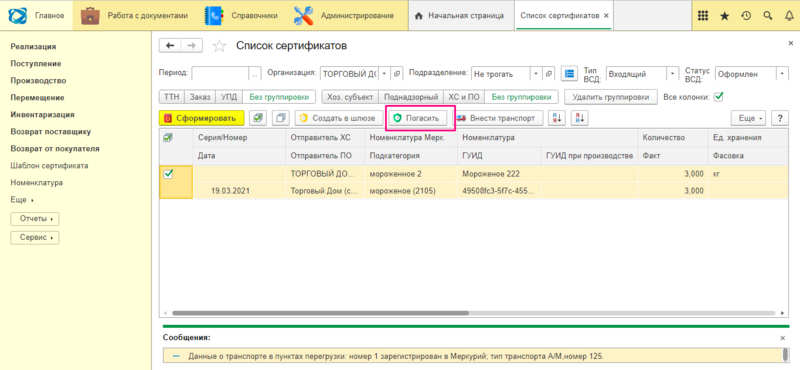
Task: Switch to 'Начальная страница' tab
Action: 459,15
